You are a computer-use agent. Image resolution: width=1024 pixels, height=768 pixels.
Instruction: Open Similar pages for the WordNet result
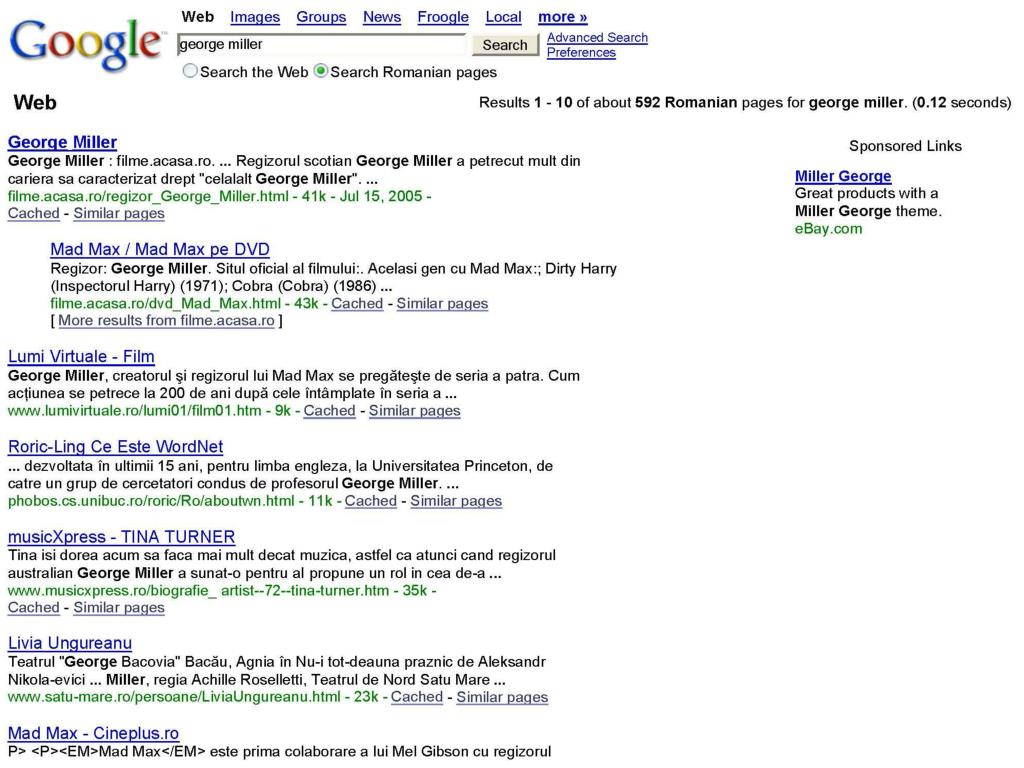point(456,501)
